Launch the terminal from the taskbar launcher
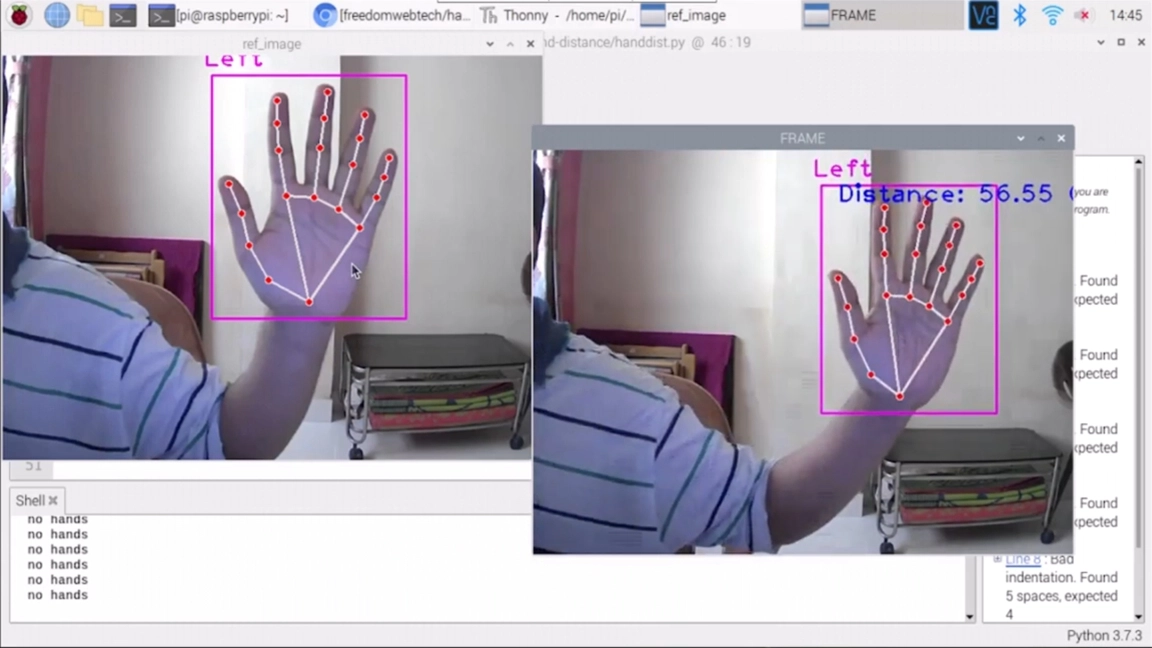The width and height of the screenshot is (1152, 648). [x=123, y=15]
